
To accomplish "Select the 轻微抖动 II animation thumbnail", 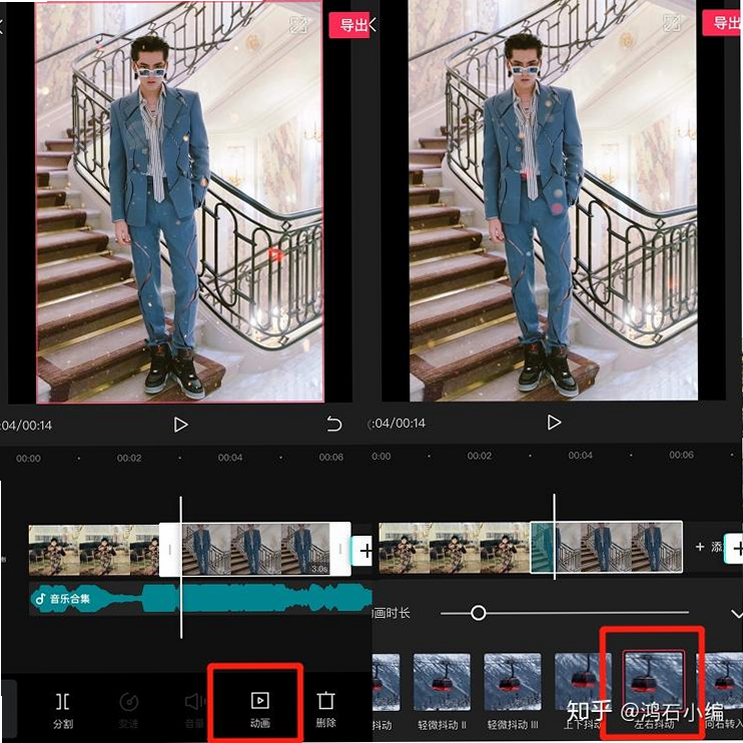I will pyautogui.click(x=442, y=682).
